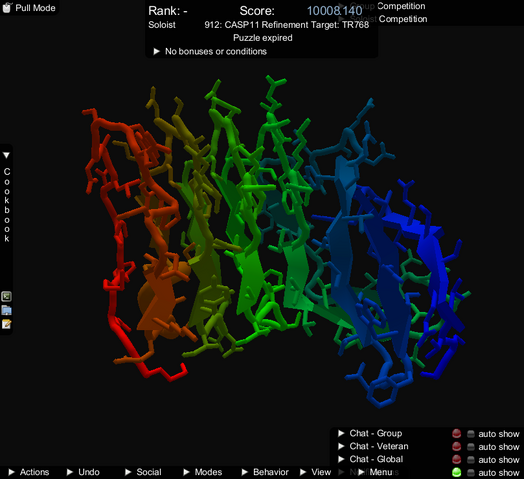This screenshot has width=524, height=479.
Task: Toggle auto show for Chat - Veteran
Action: click(471, 447)
